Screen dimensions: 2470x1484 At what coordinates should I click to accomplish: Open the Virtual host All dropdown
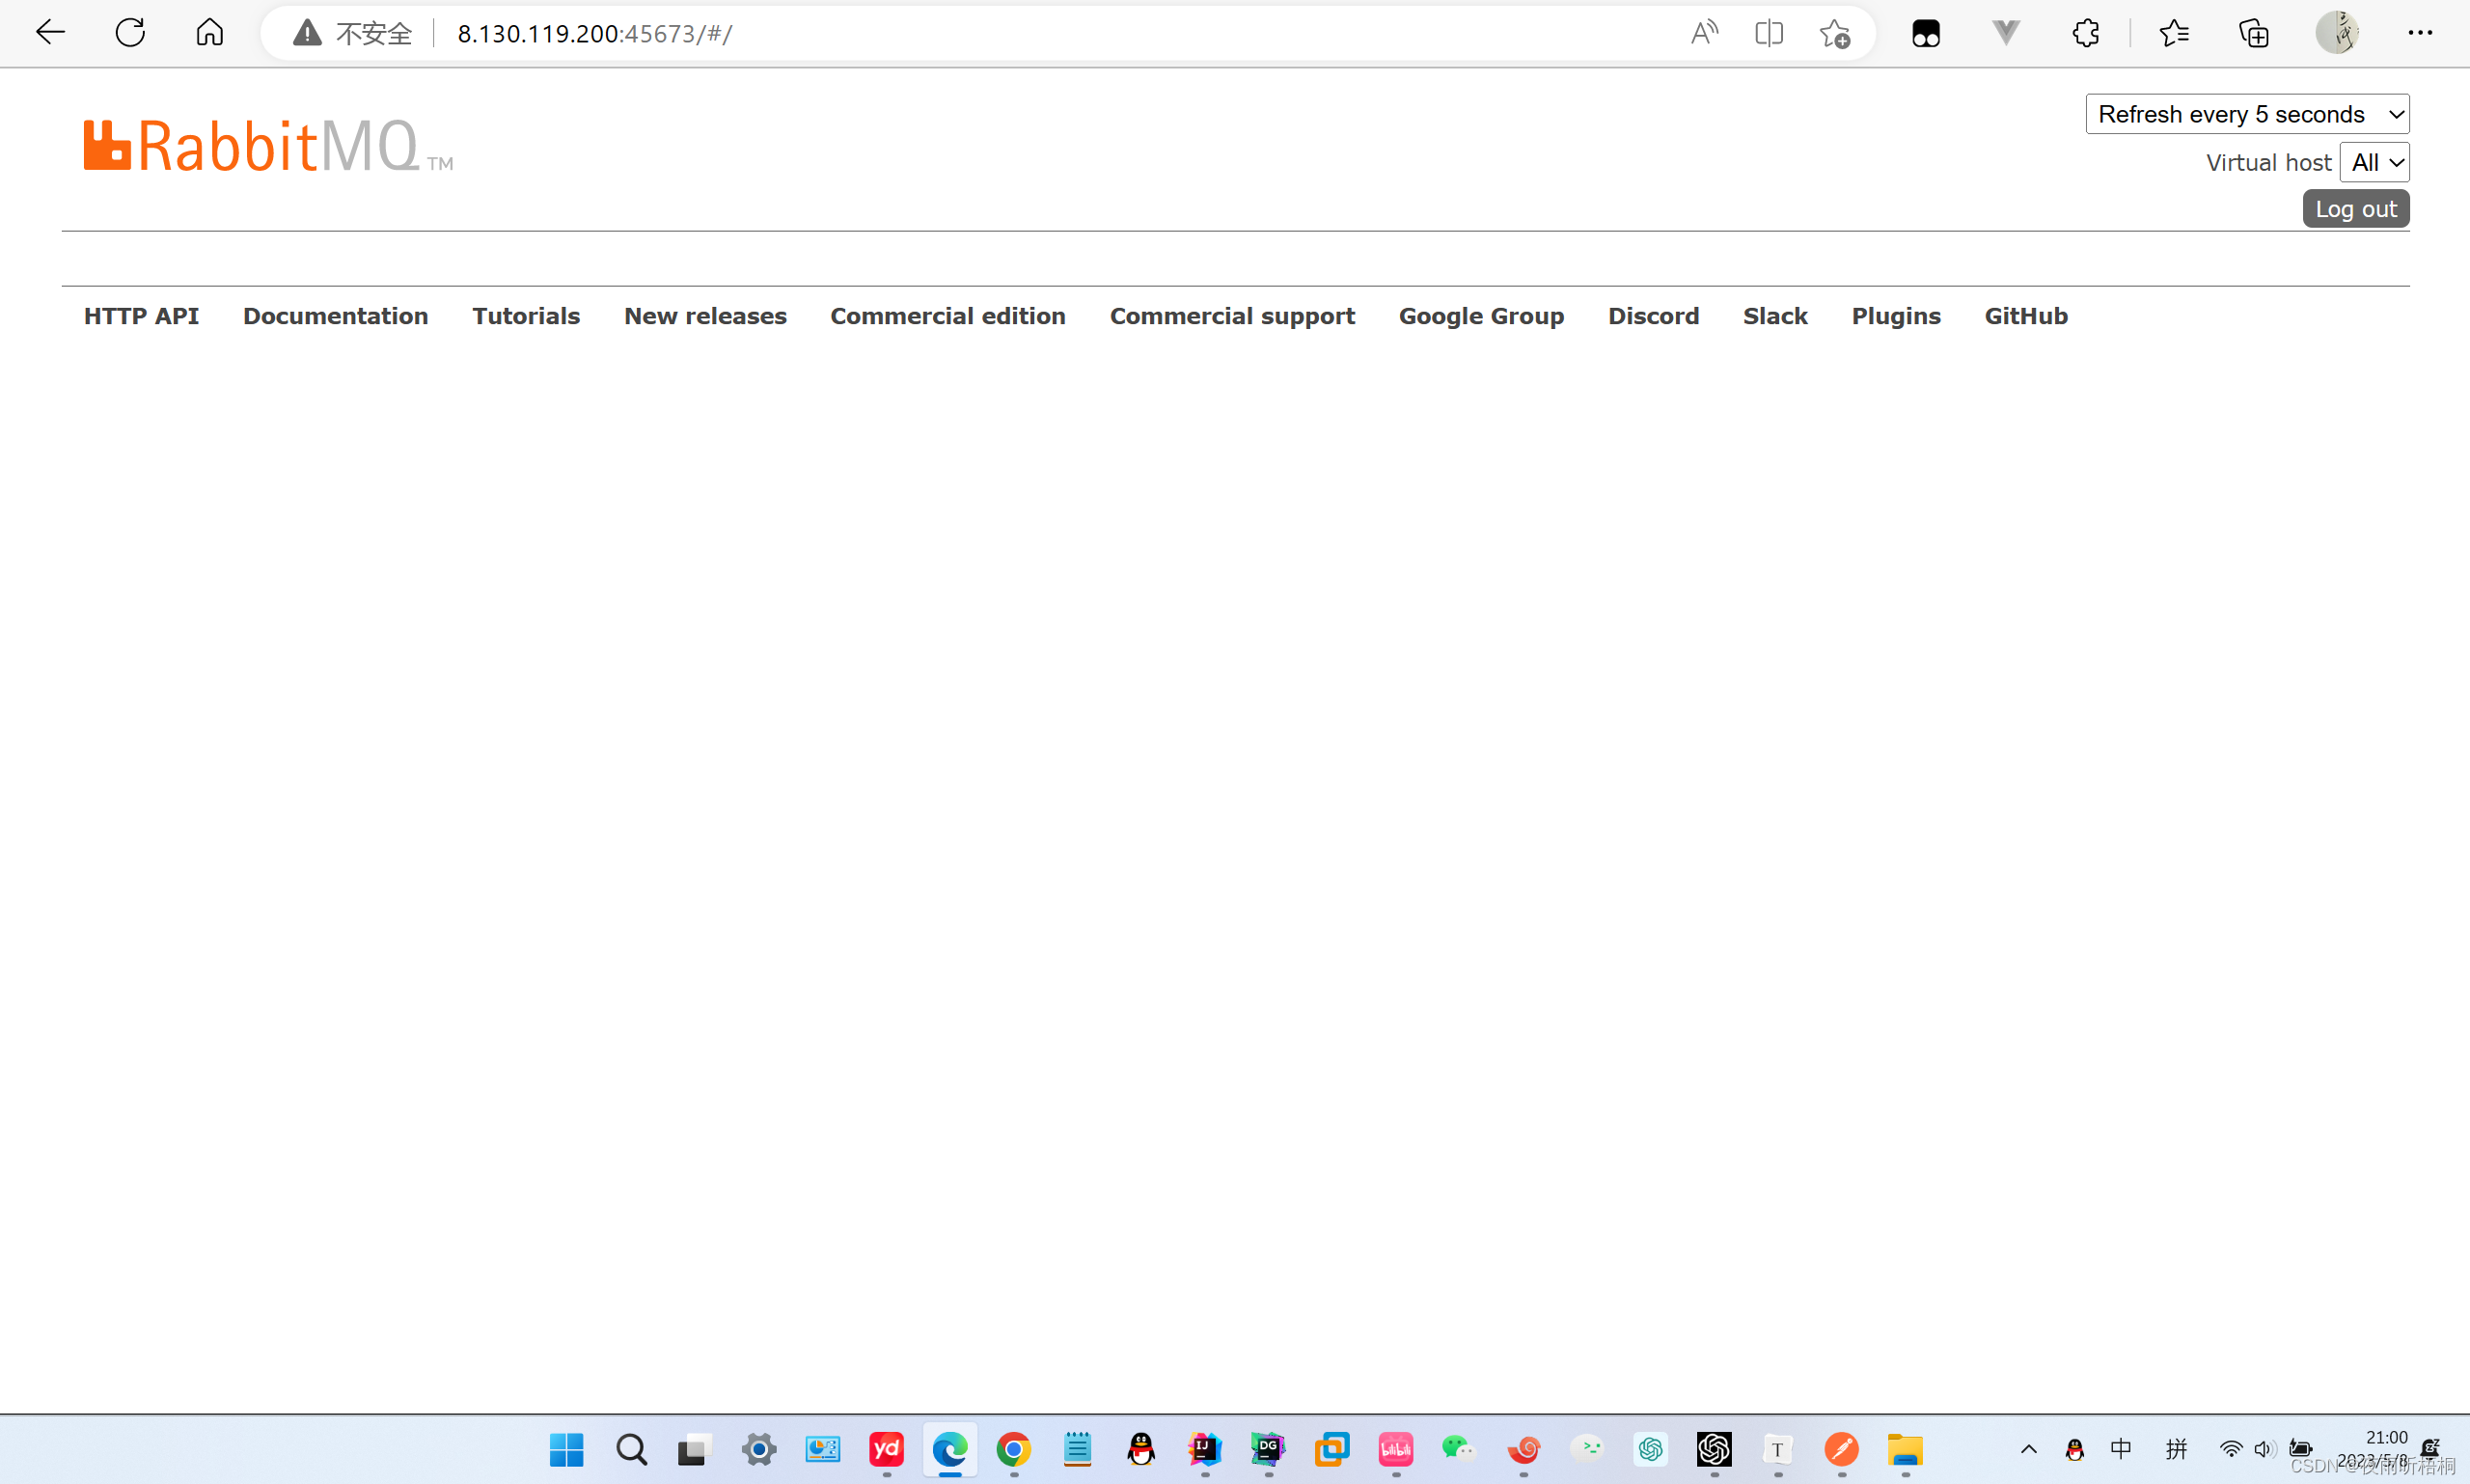point(2374,162)
